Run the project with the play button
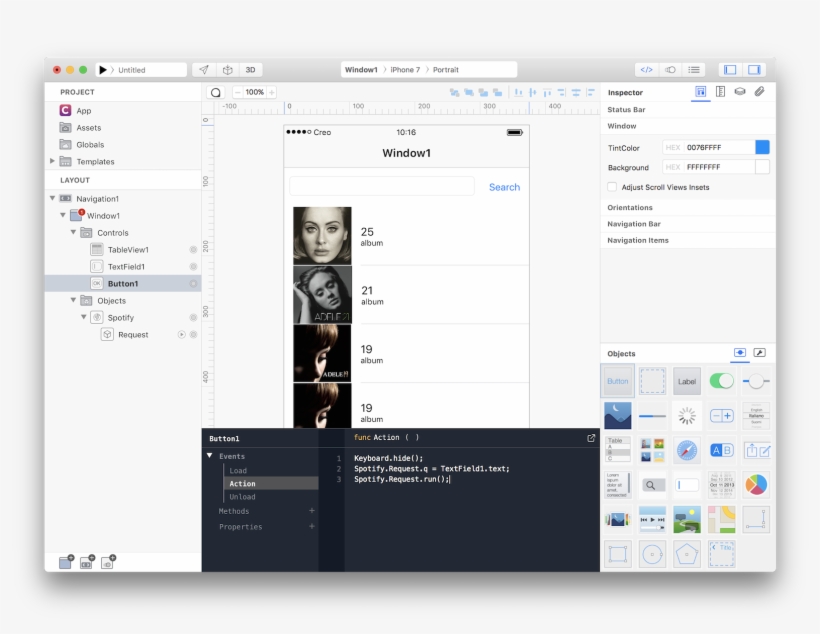 click(103, 69)
